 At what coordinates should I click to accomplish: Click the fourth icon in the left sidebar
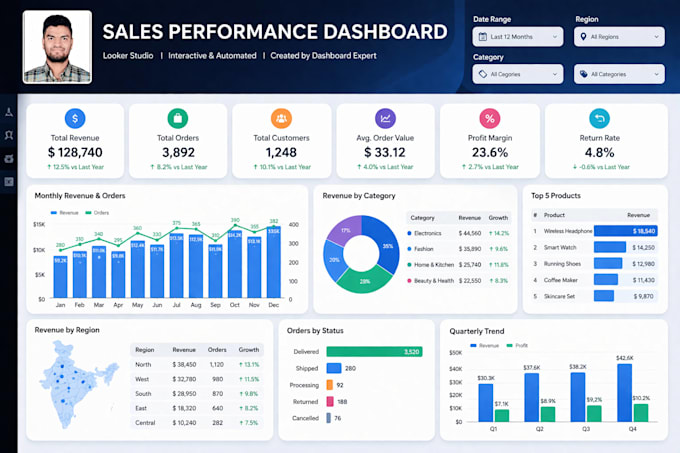(9, 182)
